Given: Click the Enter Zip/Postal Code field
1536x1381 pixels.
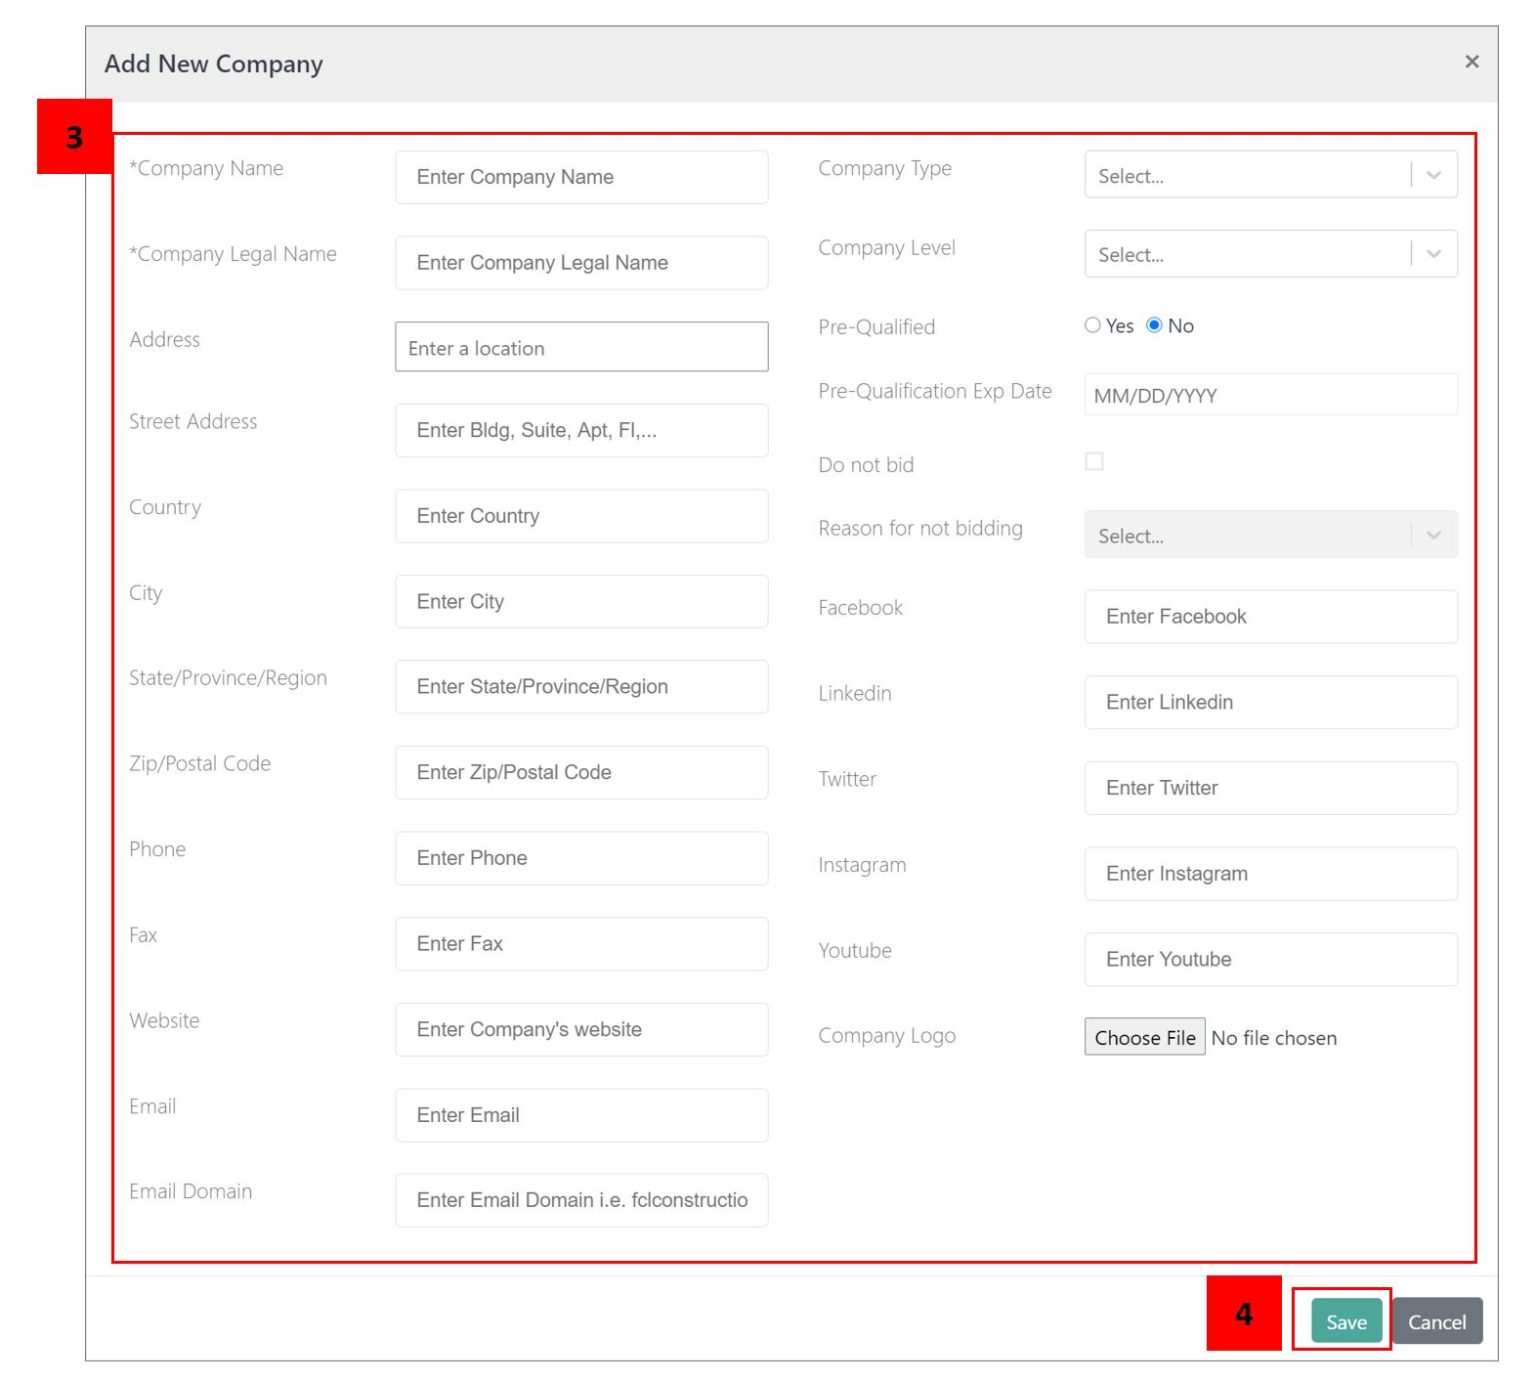Looking at the screenshot, I should pyautogui.click(x=581, y=772).
